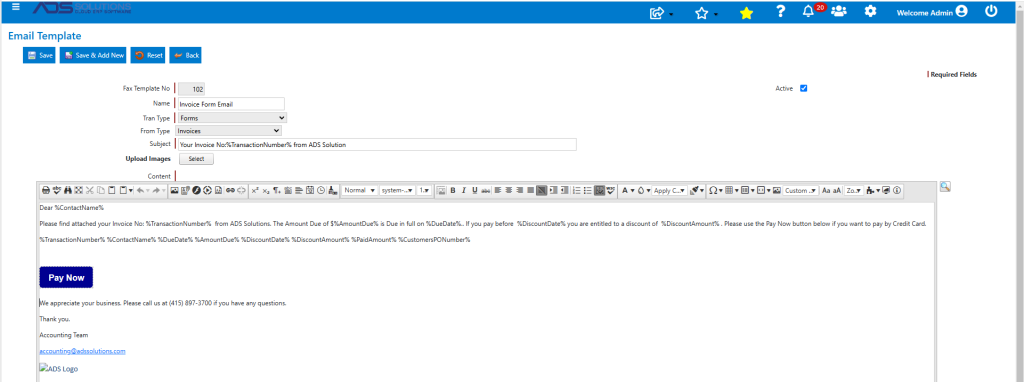Follow the accounting@adssolutions.com link
1024x382 pixels.
pyautogui.click(x=82, y=351)
